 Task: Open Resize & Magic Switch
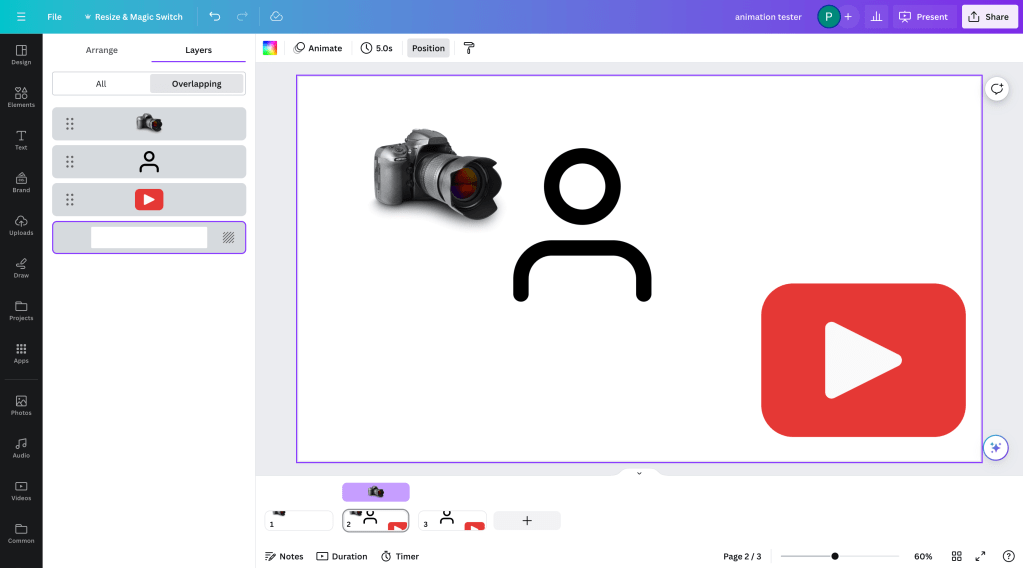(133, 17)
